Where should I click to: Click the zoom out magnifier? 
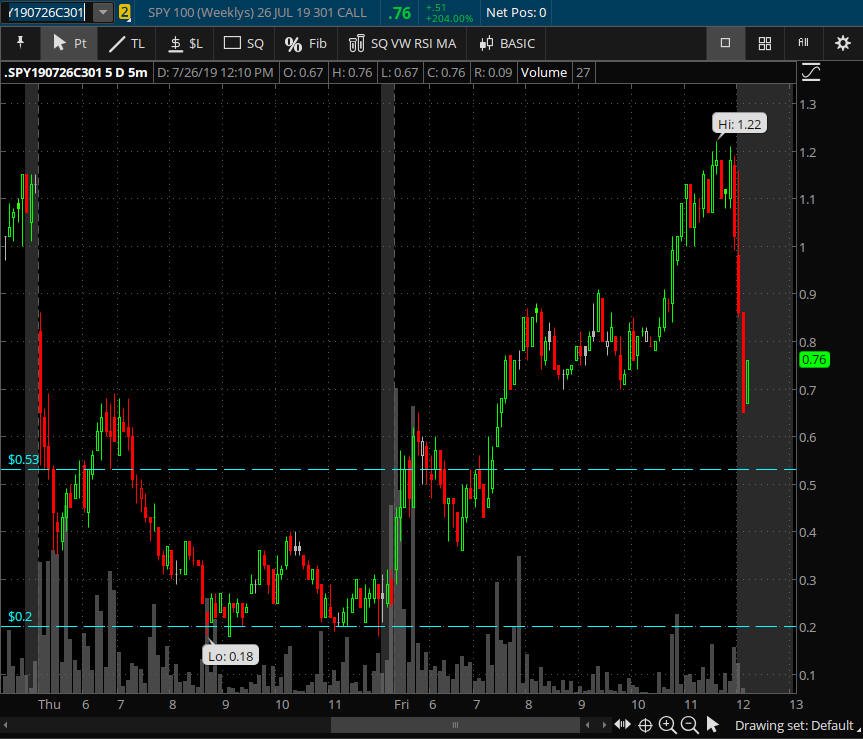(x=690, y=725)
